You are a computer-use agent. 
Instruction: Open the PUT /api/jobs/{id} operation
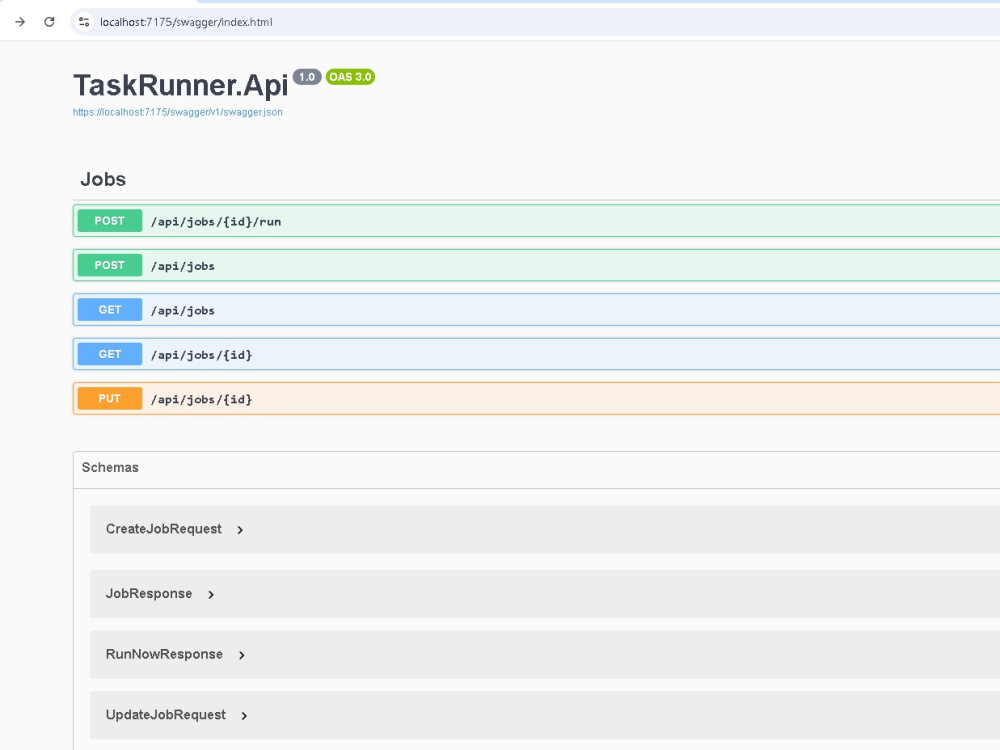(x=536, y=399)
